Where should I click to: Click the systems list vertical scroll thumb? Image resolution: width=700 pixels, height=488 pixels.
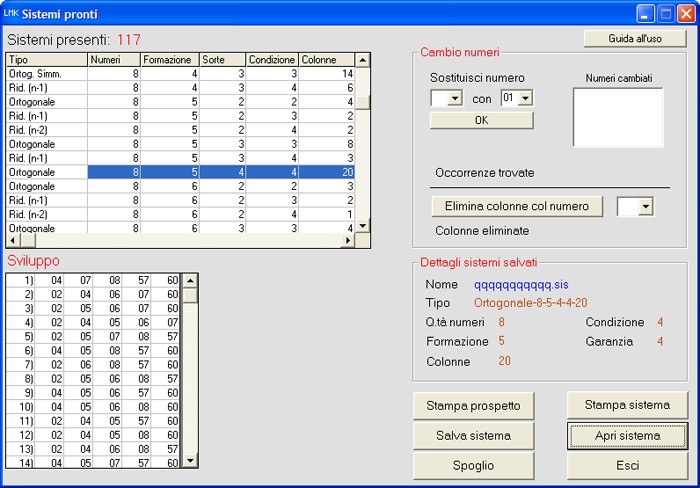(x=363, y=102)
